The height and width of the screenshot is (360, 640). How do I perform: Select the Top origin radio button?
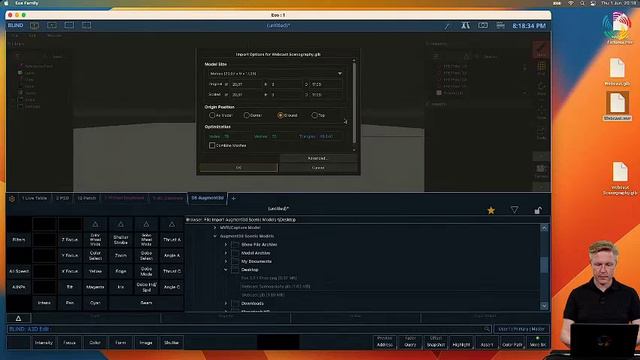314,116
